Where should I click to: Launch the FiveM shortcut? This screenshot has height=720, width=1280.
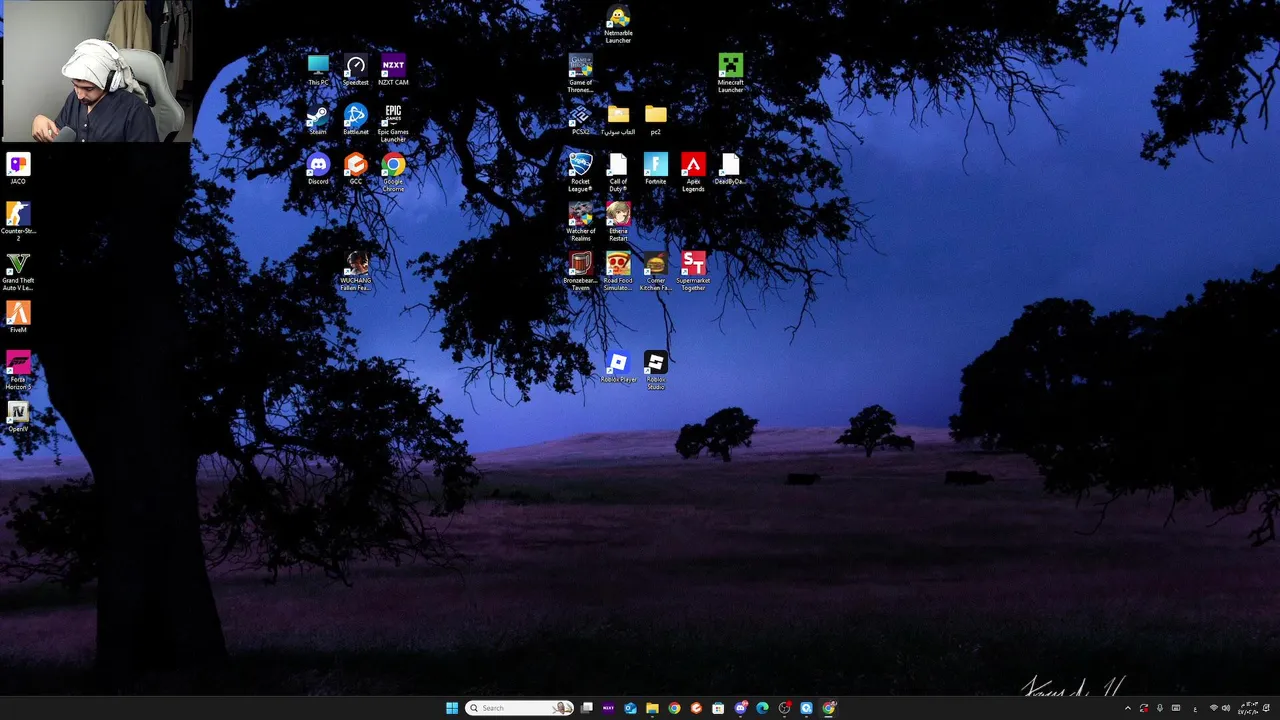click(x=18, y=317)
